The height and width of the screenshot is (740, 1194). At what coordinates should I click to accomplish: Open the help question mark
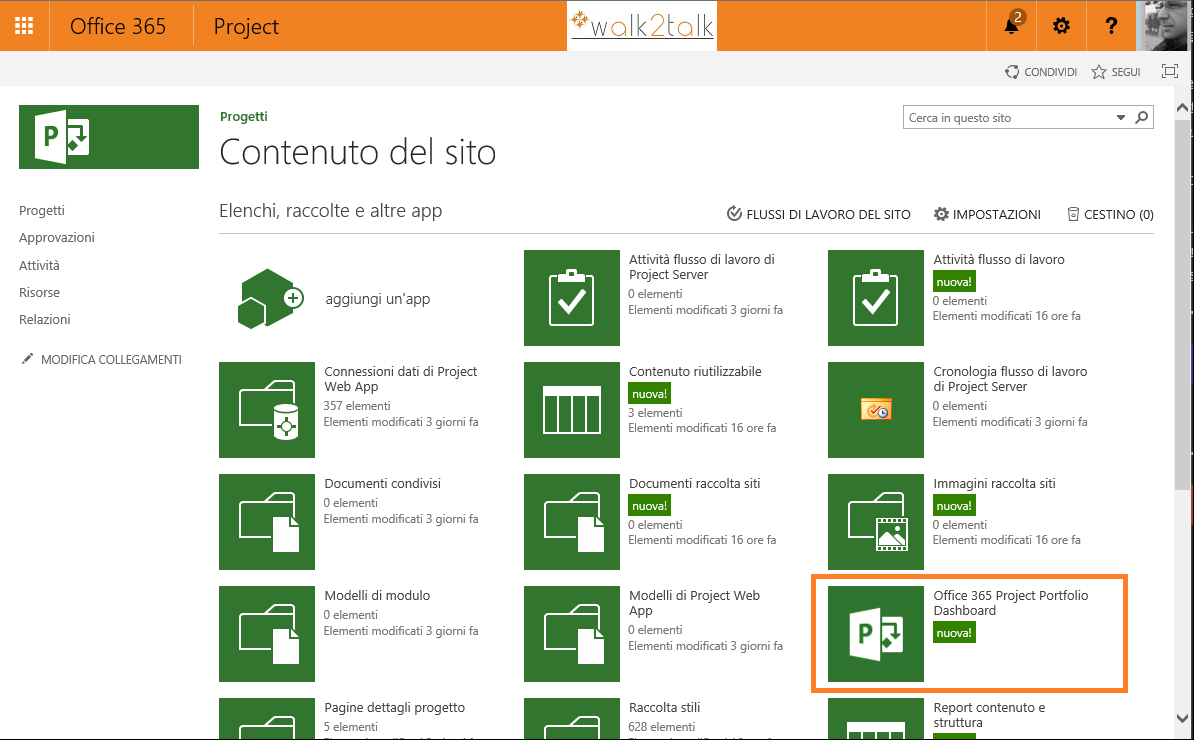[x=1111, y=26]
